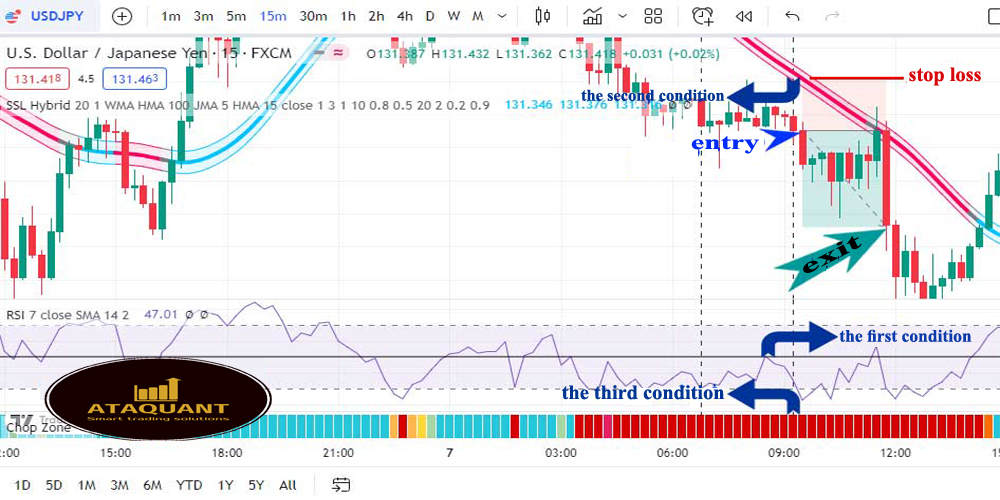Click the plus icon to add a symbol
The height and width of the screenshot is (500, 1000).
pyautogui.click(x=122, y=16)
